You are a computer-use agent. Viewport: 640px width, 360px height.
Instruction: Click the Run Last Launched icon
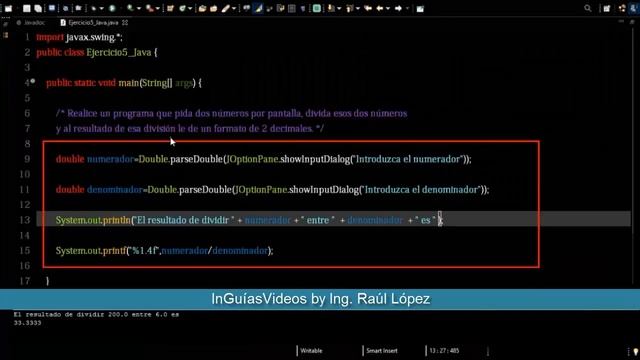tap(131, 8)
